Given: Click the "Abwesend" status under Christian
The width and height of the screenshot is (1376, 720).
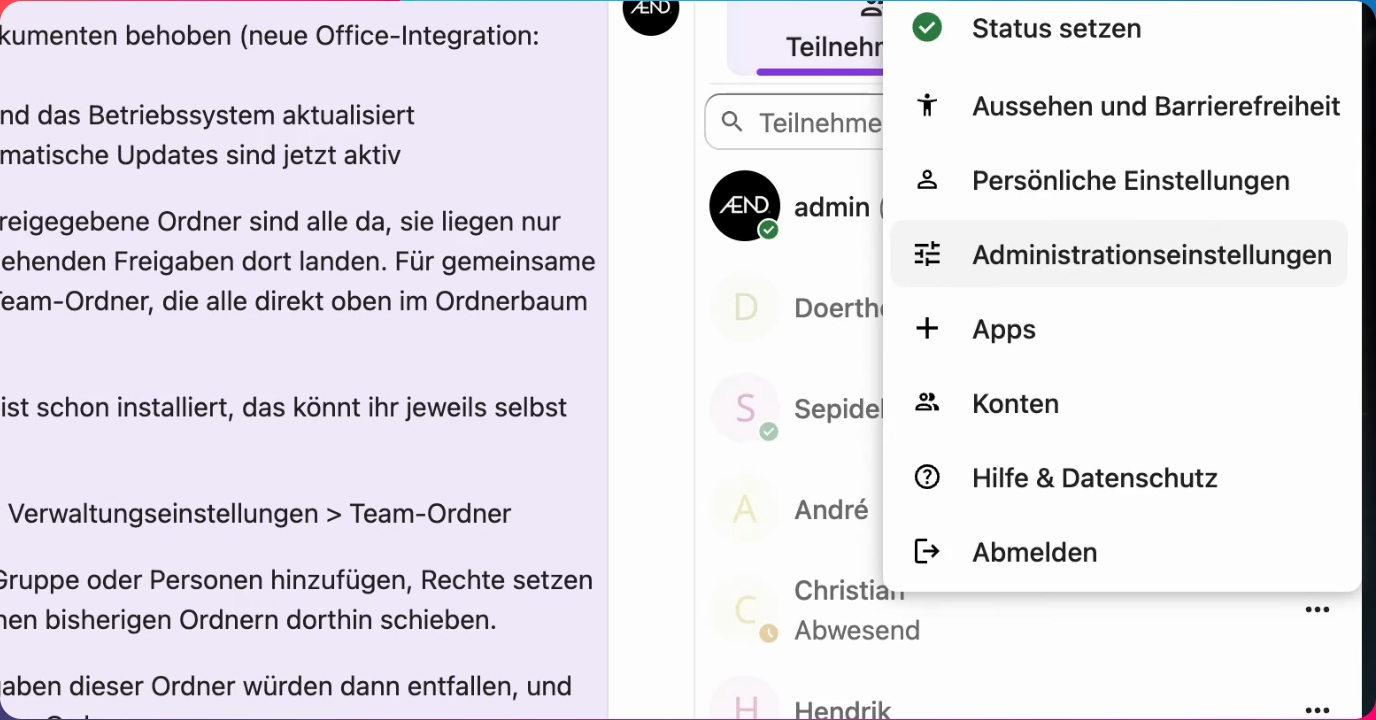Looking at the screenshot, I should click(x=857, y=631).
